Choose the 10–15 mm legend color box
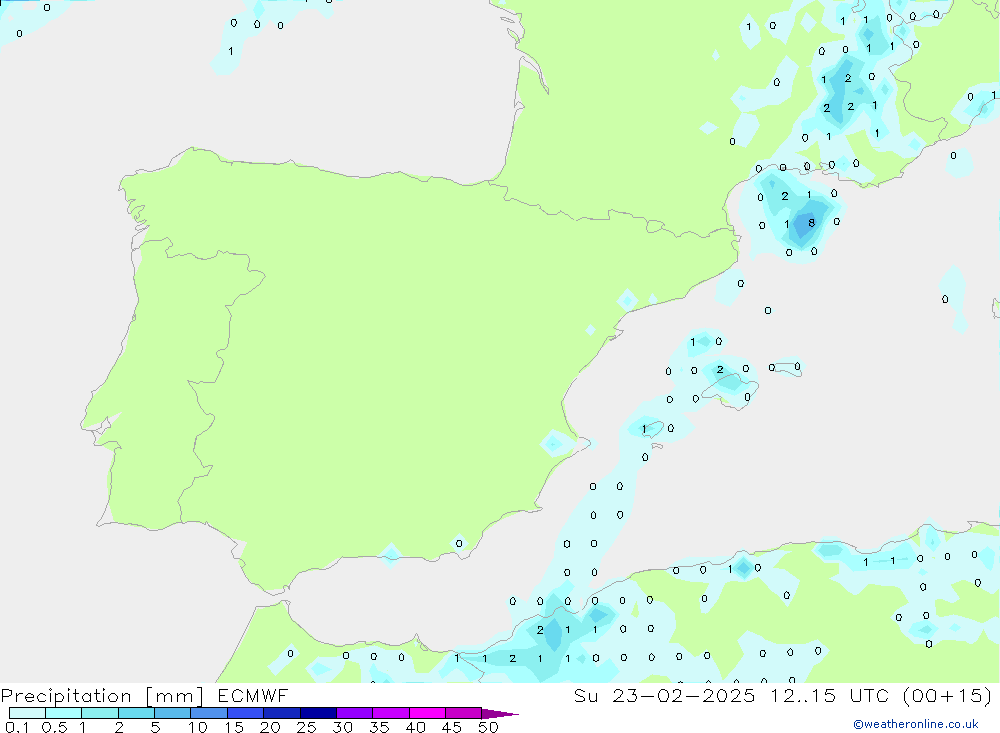The height and width of the screenshot is (733, 1000). (x=209, y=713)
